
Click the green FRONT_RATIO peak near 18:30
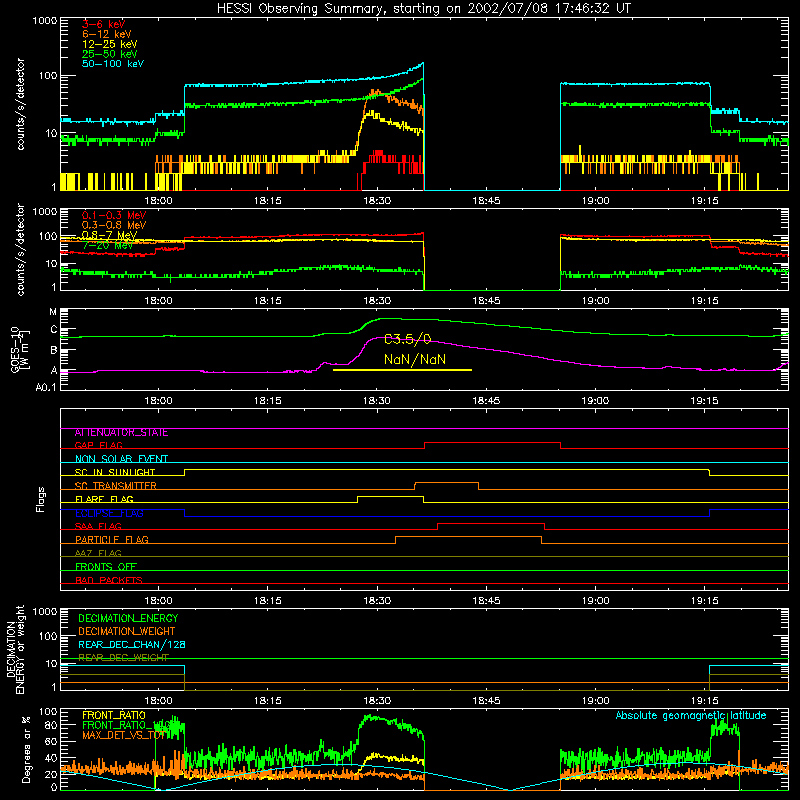[x=370, y=717]
